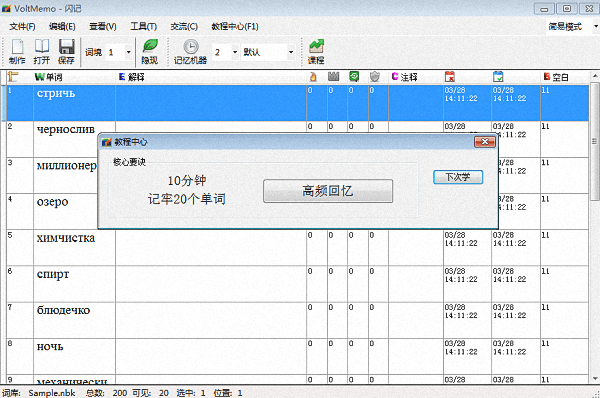The image size is (600, 398).
Task: Sort by the B 空白 column header
Action: (x=556, y=77)
